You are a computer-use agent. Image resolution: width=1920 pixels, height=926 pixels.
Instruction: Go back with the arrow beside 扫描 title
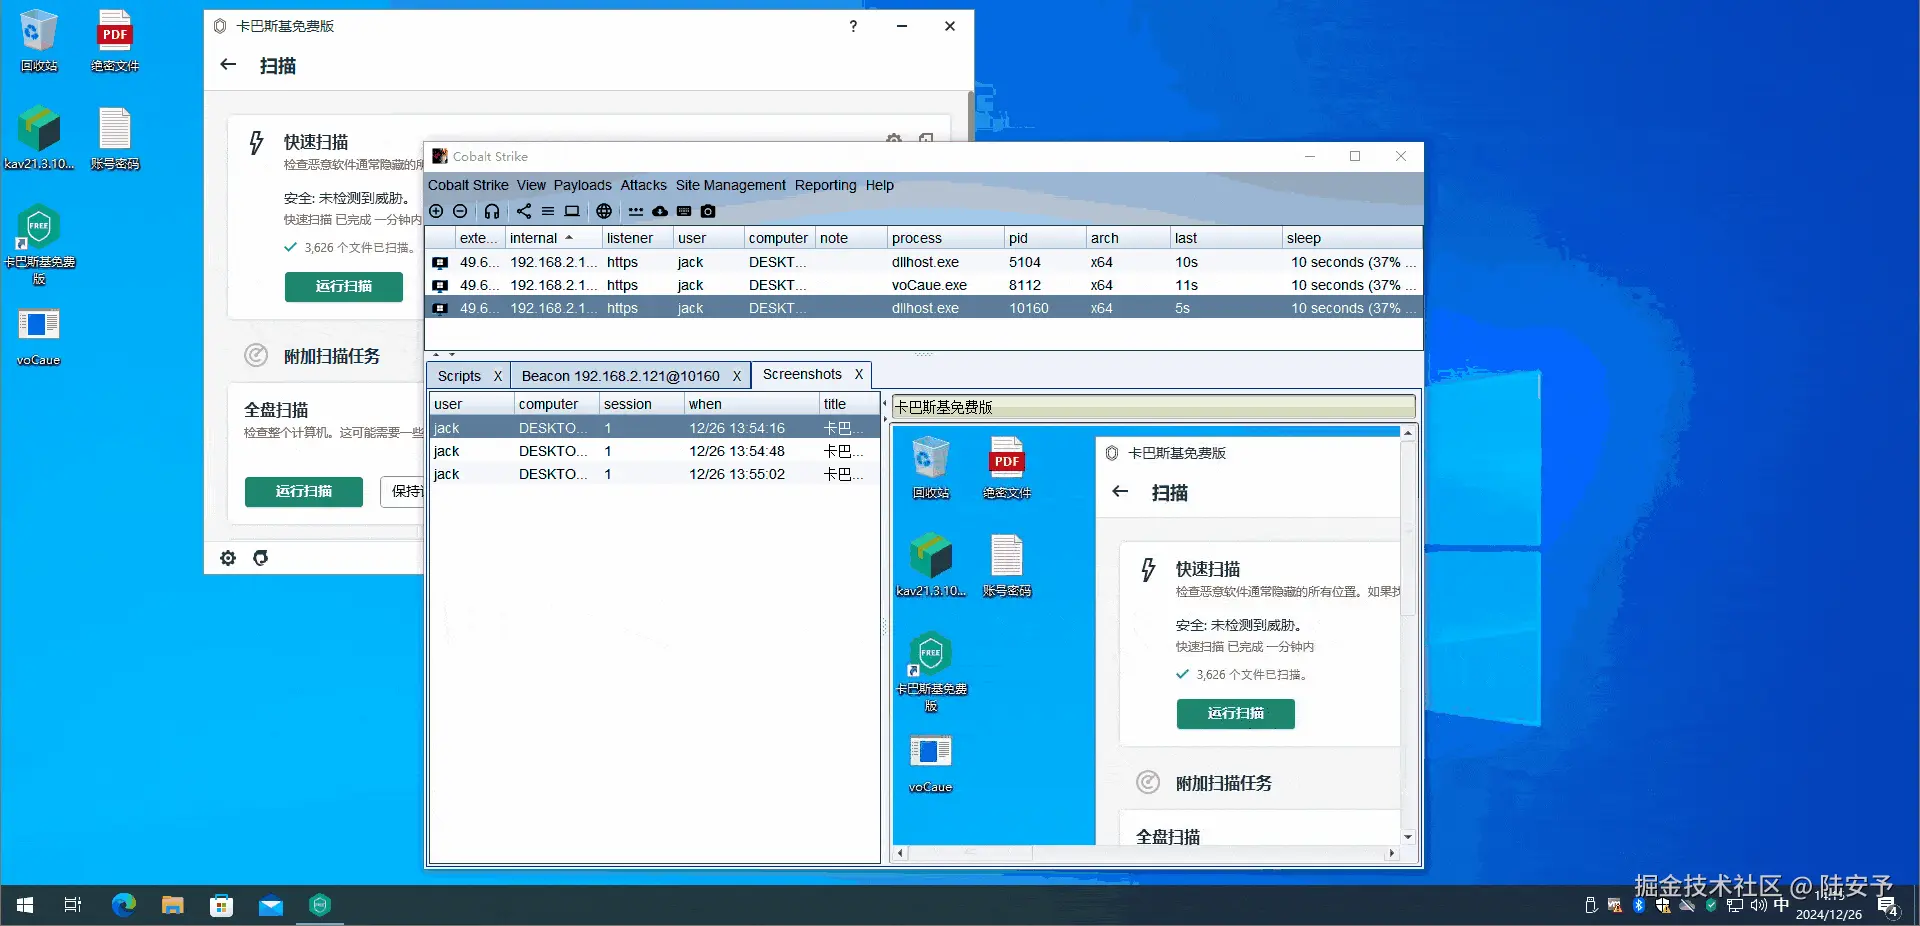coord(228,65)
